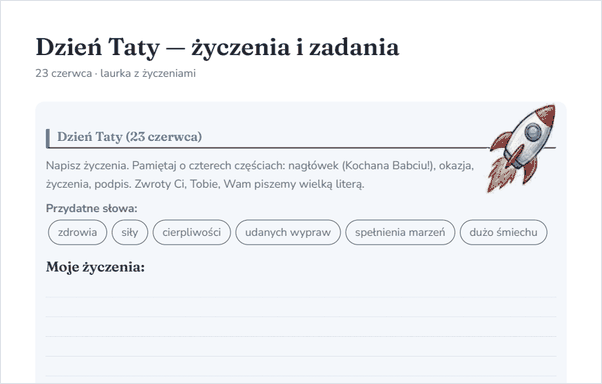Viewport: 602px width, 384px height.
Task: Select the "siły" word chip
Action: click(130, 232)
